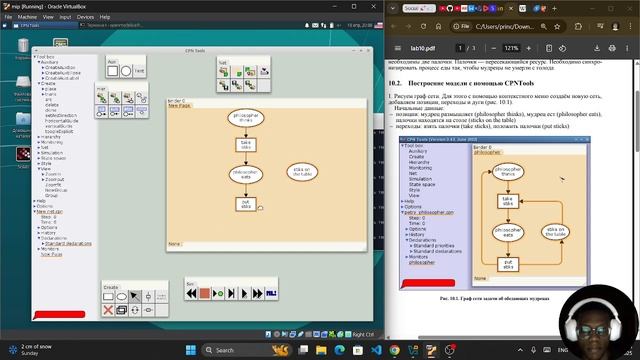The height and width of the screenshot is (360, 640).
Task: Open VirtualBox Machine menu
Action: click(27, 17)
